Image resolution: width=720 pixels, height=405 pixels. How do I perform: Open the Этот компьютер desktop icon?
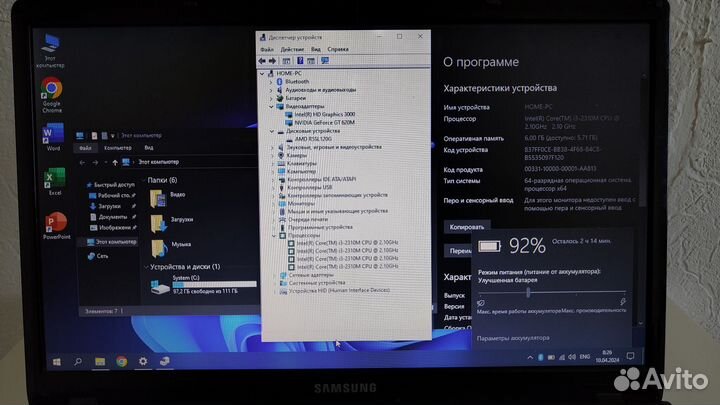[50, 51]
